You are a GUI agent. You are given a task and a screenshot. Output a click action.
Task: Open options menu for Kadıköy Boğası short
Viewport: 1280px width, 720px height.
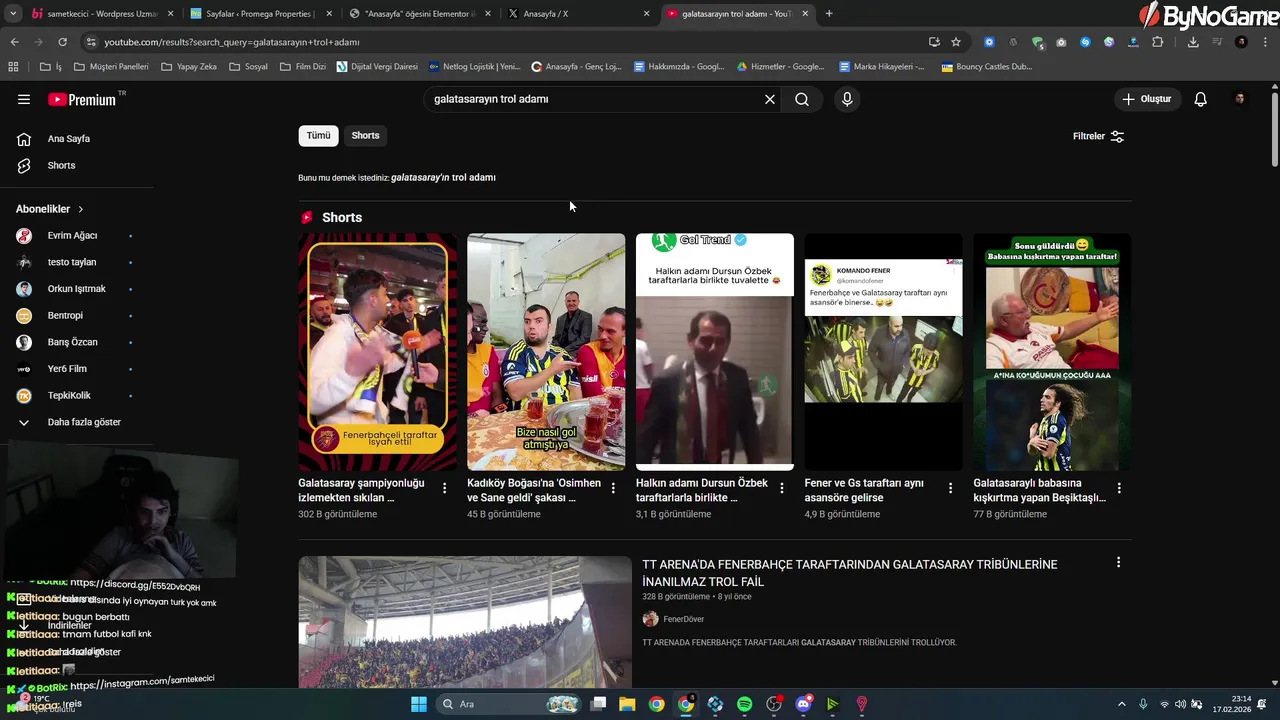coord(613,488)
